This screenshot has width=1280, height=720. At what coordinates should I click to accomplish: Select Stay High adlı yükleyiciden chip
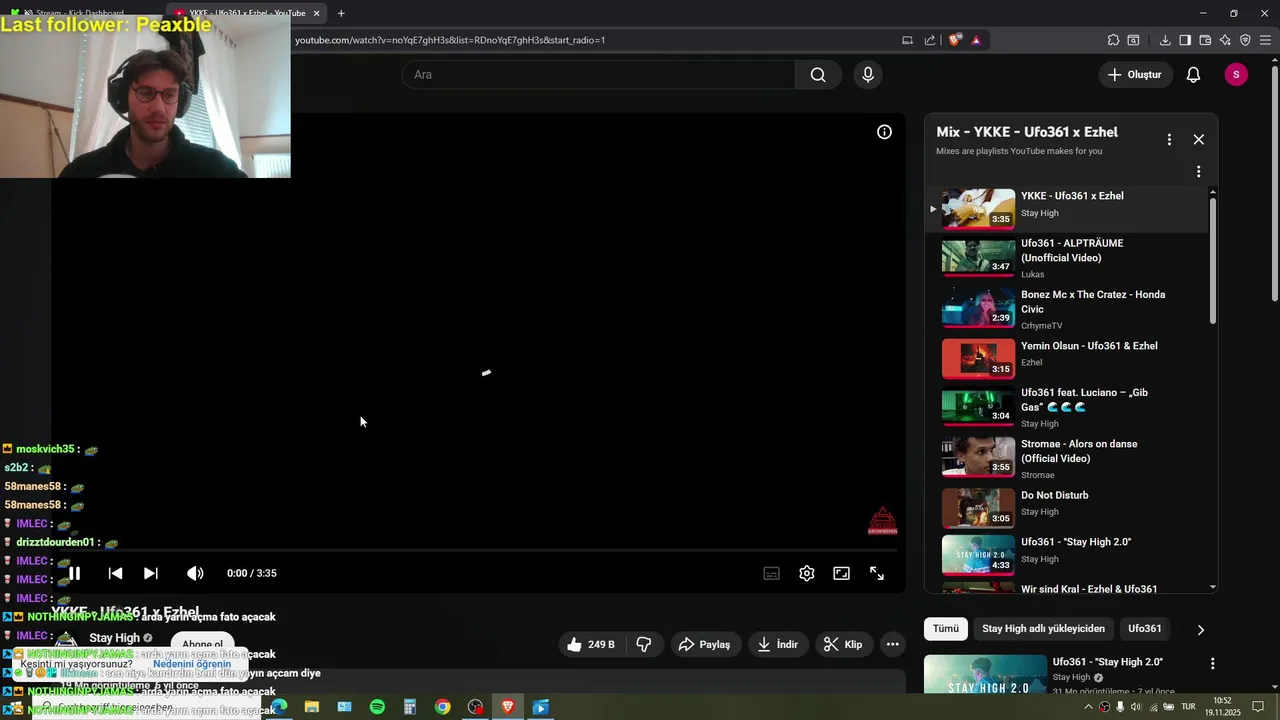(1043, 629)
